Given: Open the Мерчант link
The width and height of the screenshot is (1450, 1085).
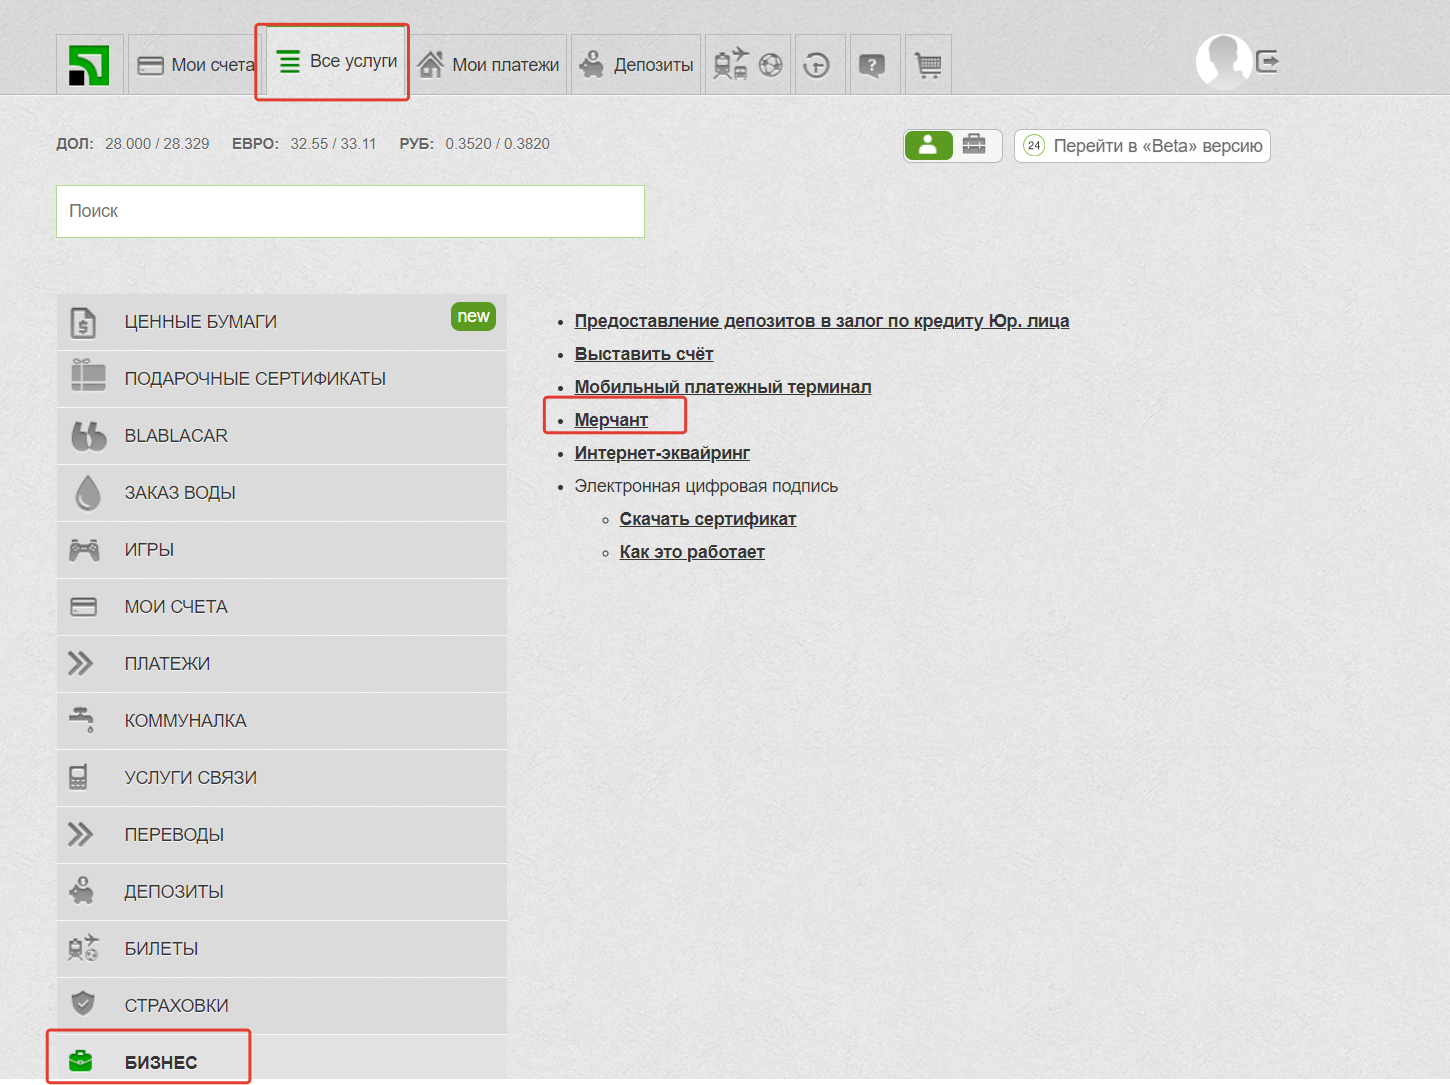Looking at the screenshot, I should [611, 420].
